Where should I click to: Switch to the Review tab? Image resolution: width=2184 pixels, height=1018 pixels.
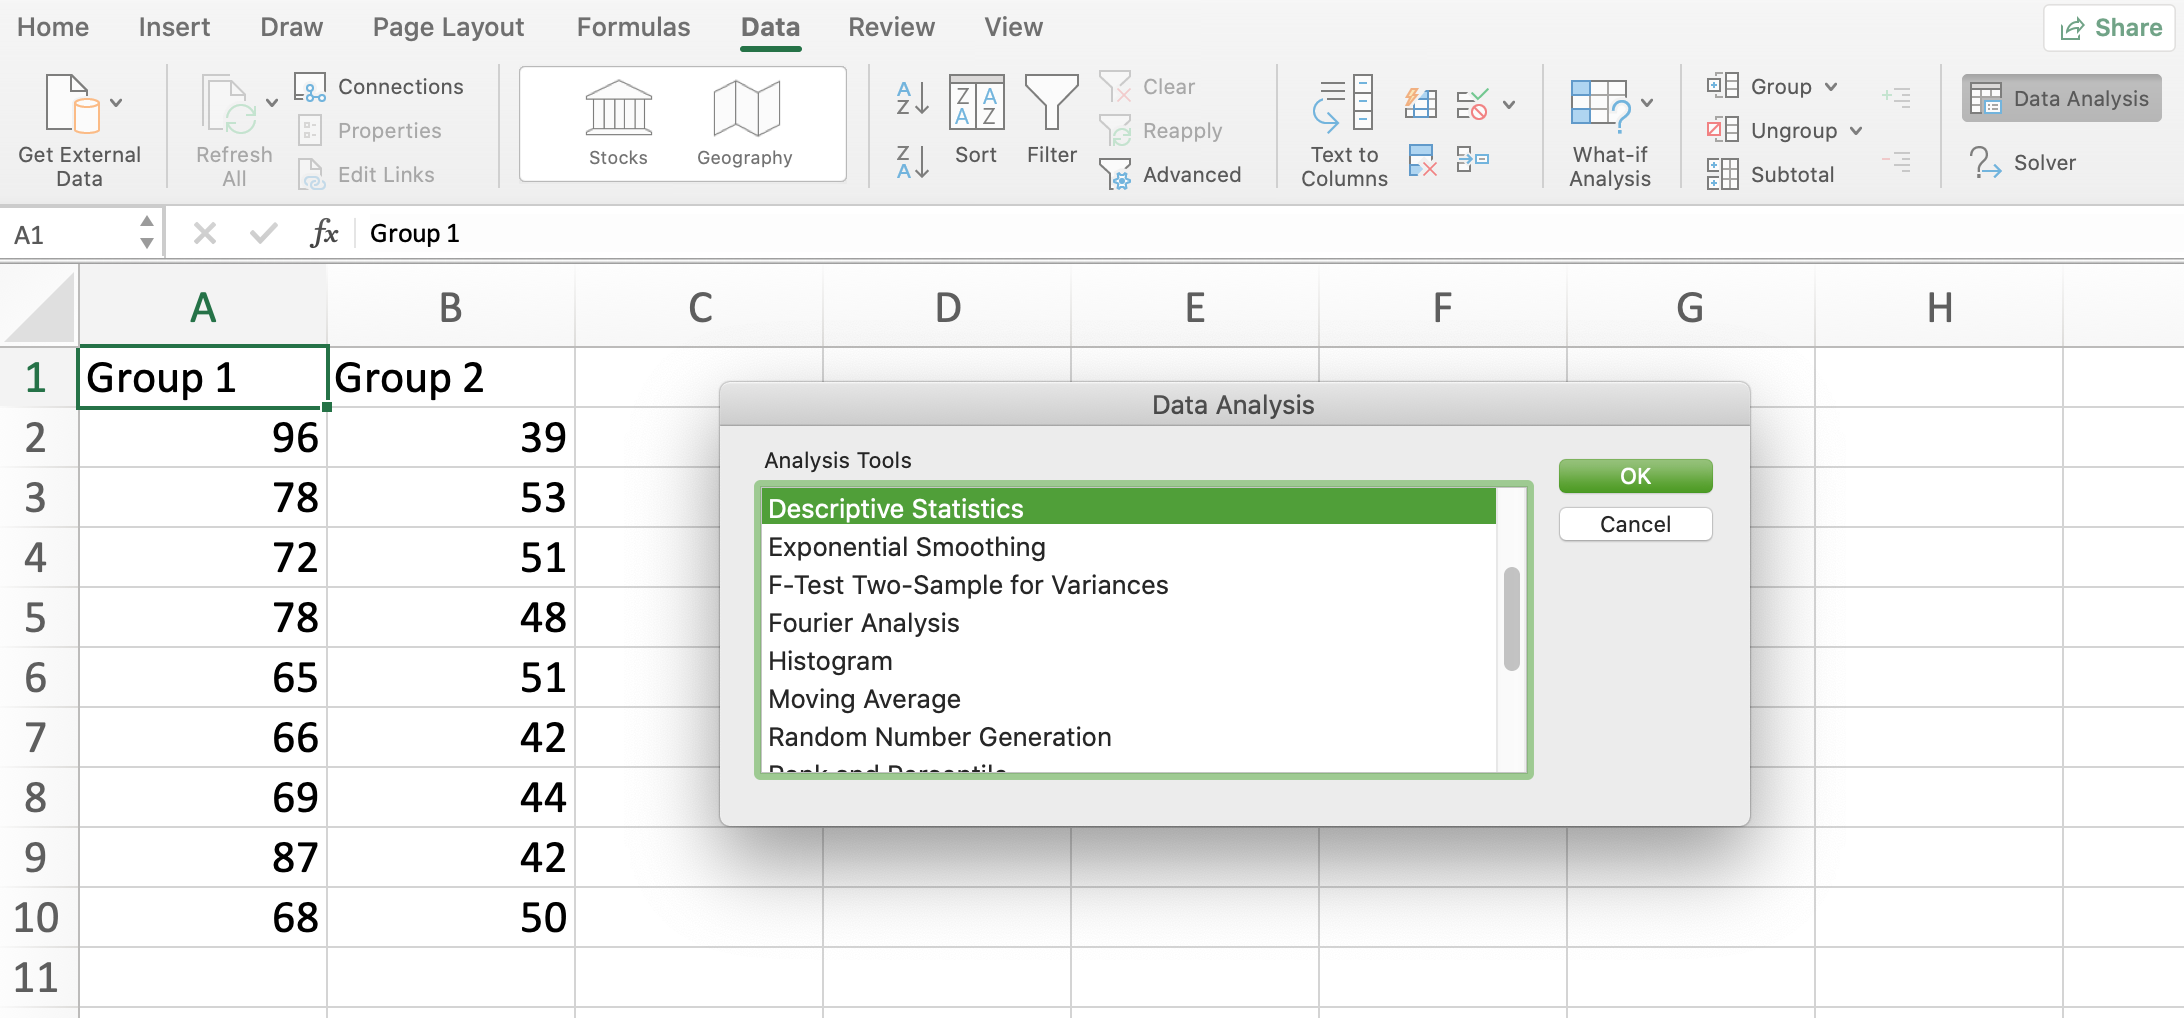tap(891, 27)
